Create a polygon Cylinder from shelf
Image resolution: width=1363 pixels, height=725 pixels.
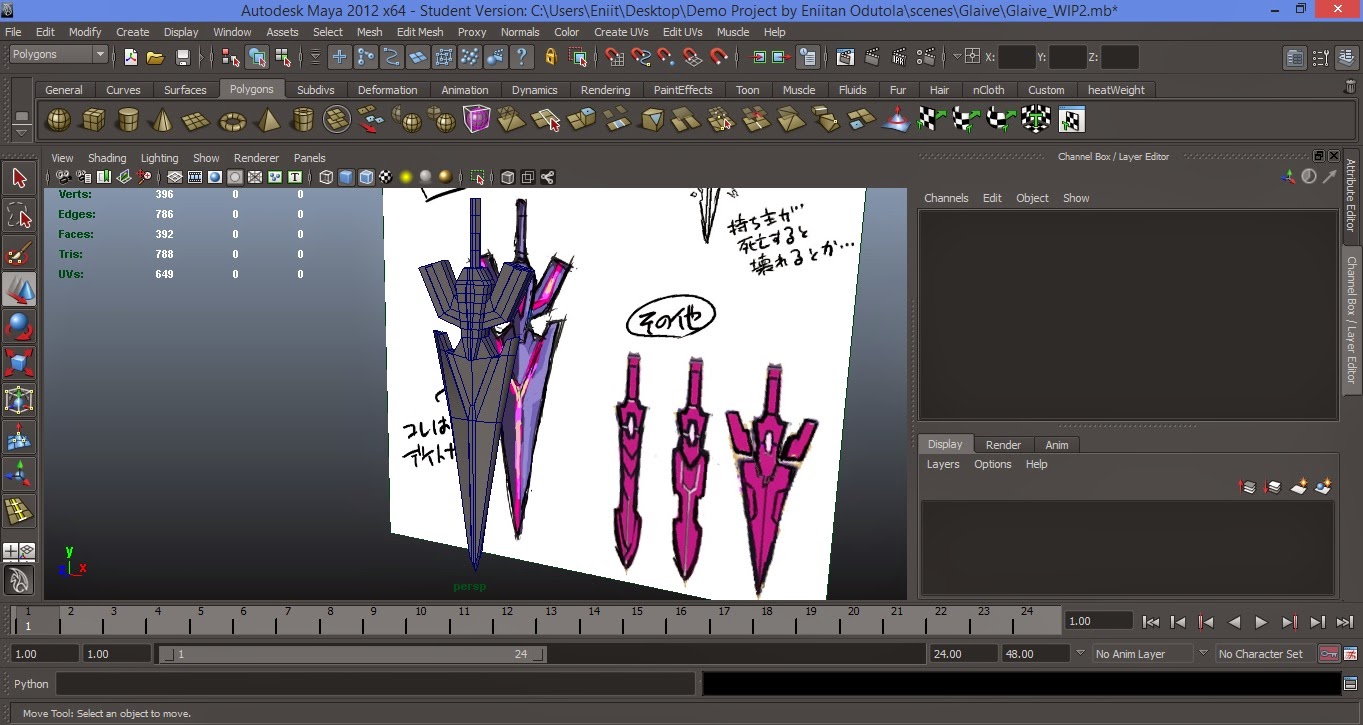click(128, 121)
